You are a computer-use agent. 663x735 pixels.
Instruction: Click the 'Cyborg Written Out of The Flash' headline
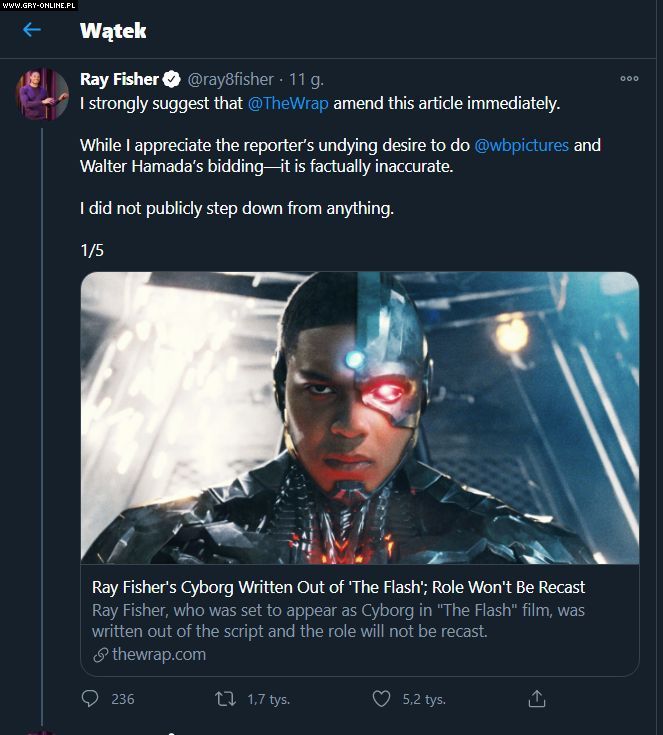(338, 587)
